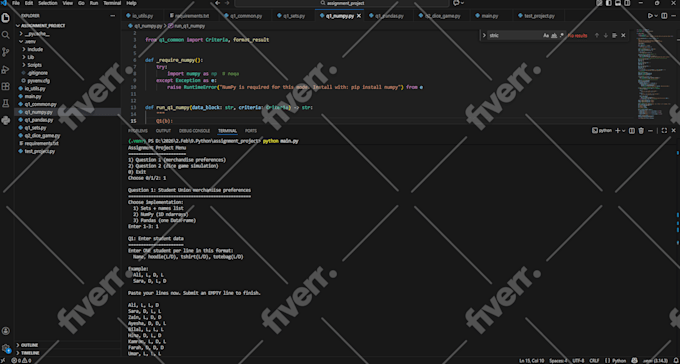The image size is (680, 364).
Task: Split the editor to the right
Action: (664, 16)
